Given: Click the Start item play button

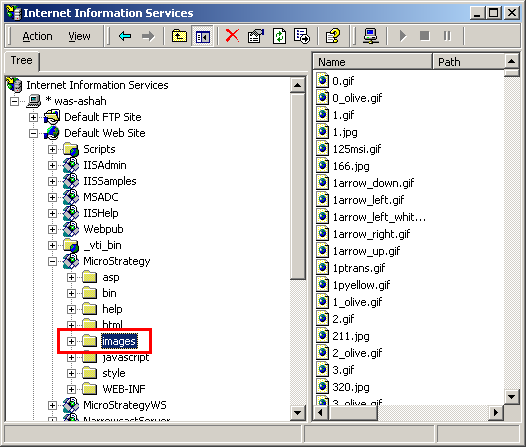Looking at the screenshot, I should coord(403,36).
